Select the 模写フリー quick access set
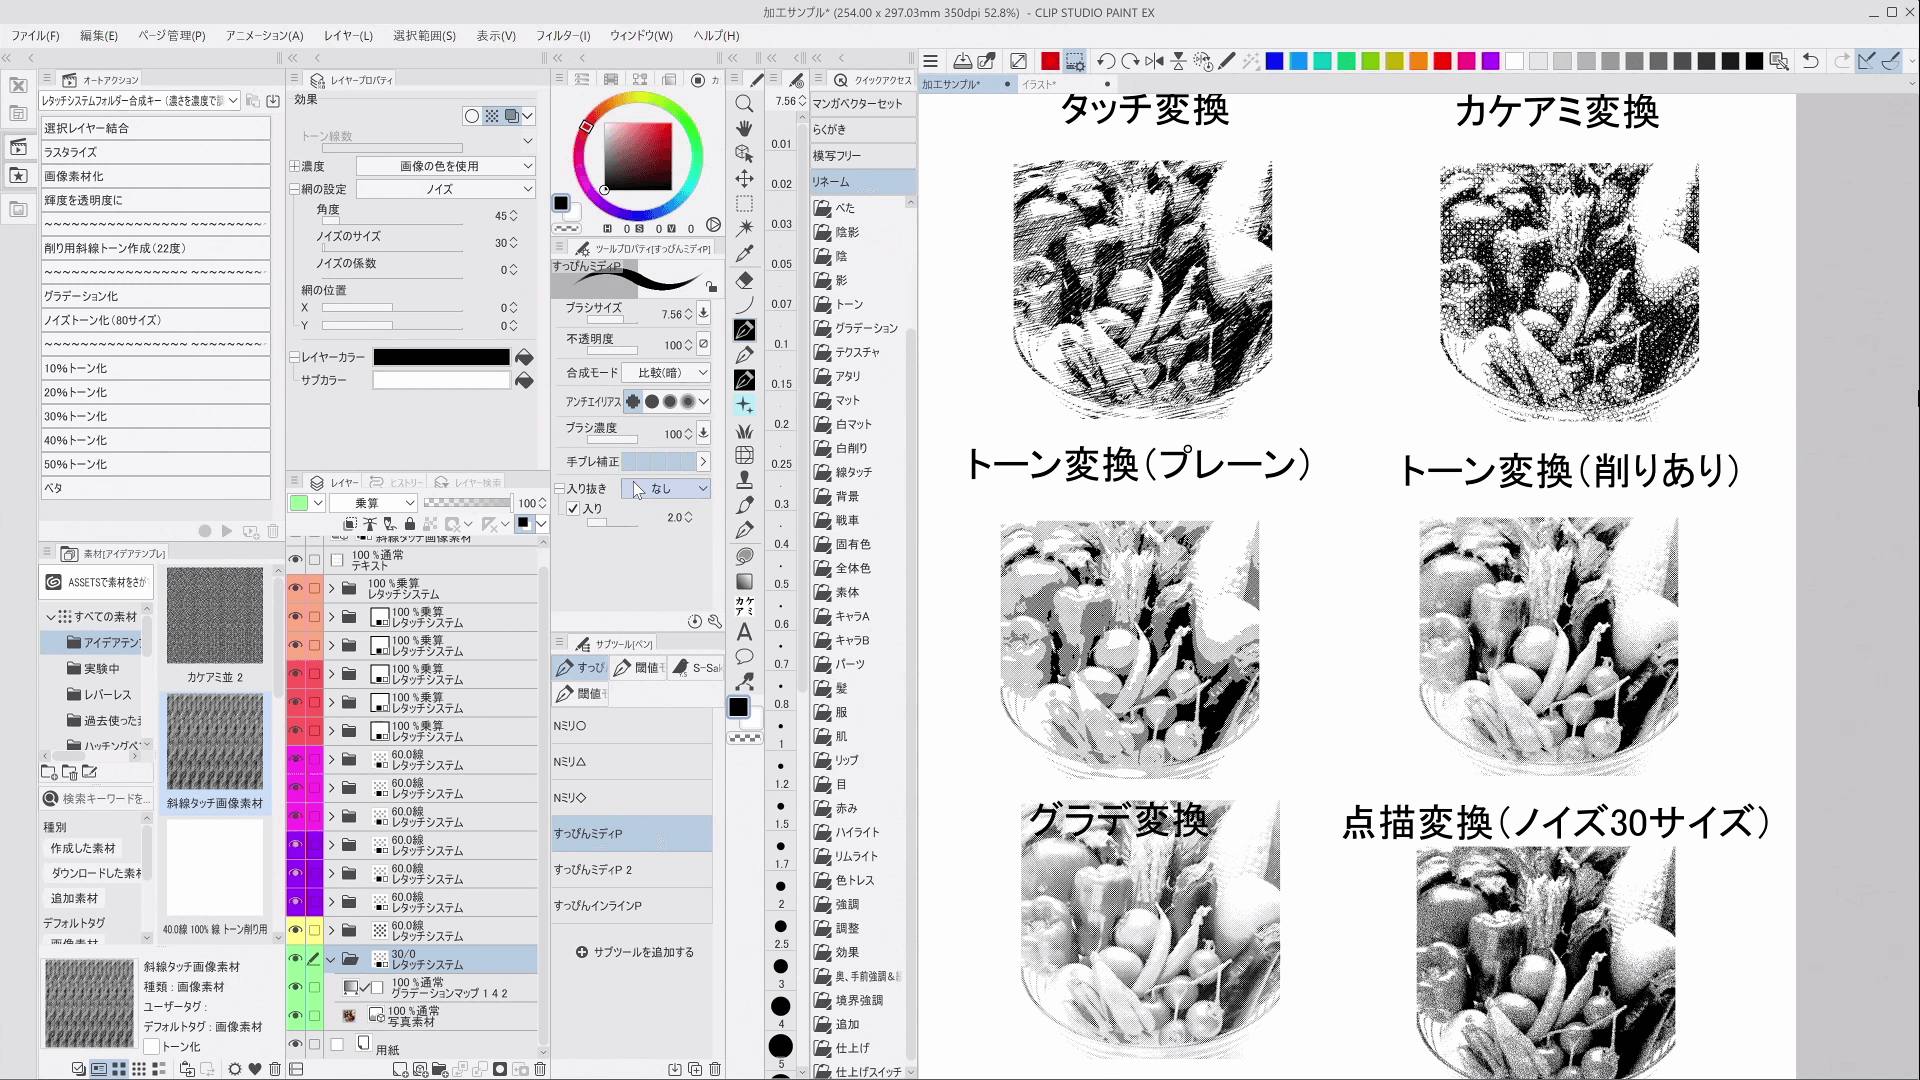The image size is (1920, 1080). [x=862, y=155]
